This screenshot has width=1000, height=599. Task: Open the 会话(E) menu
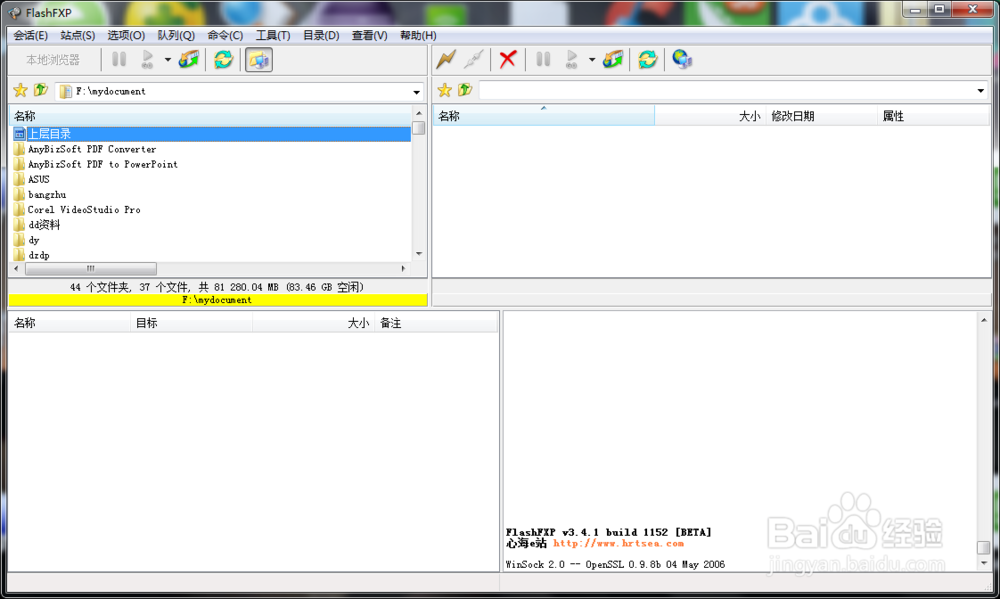coord(31,36)
